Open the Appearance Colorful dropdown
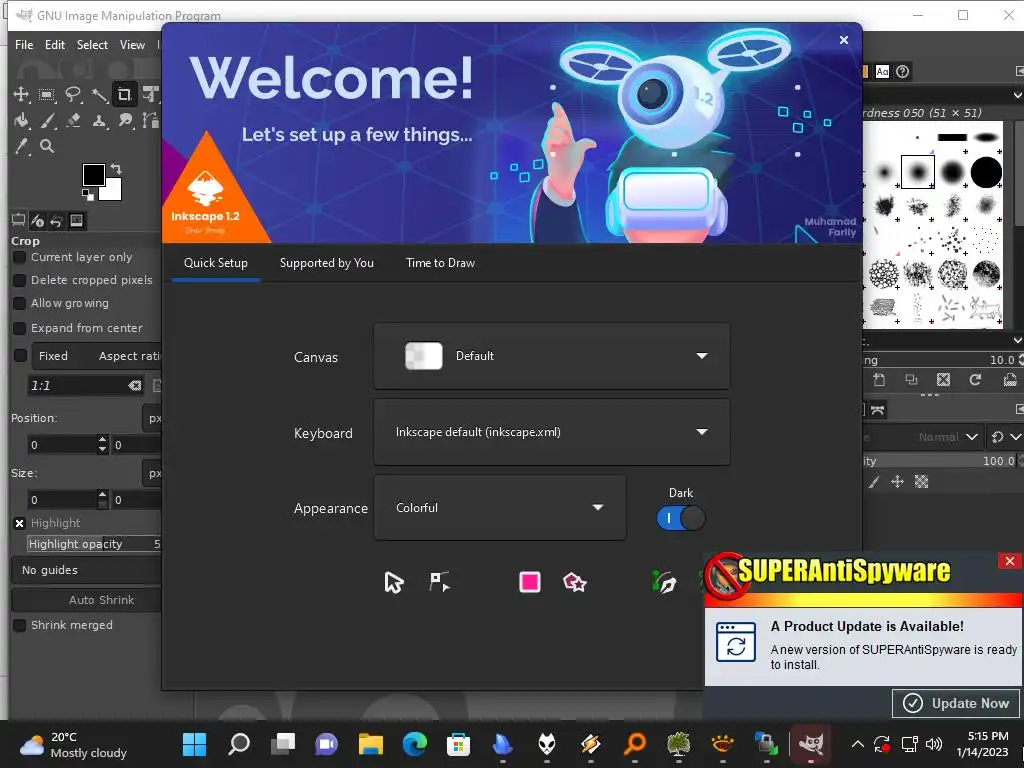The image size is (1024, 768). [500, 508]
